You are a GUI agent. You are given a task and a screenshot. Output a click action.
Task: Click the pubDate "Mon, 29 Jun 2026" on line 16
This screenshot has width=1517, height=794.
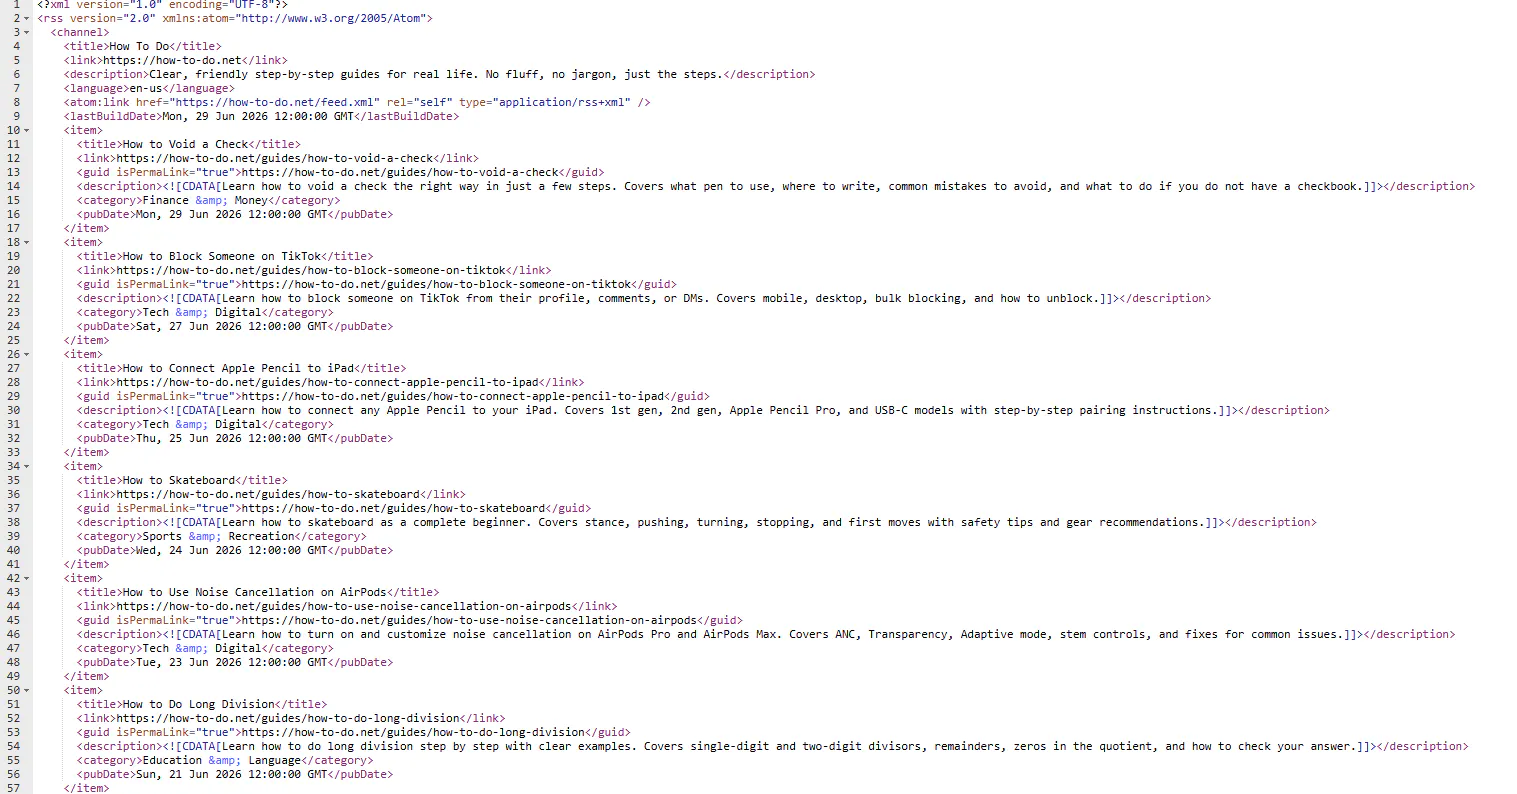coord(232,214)
